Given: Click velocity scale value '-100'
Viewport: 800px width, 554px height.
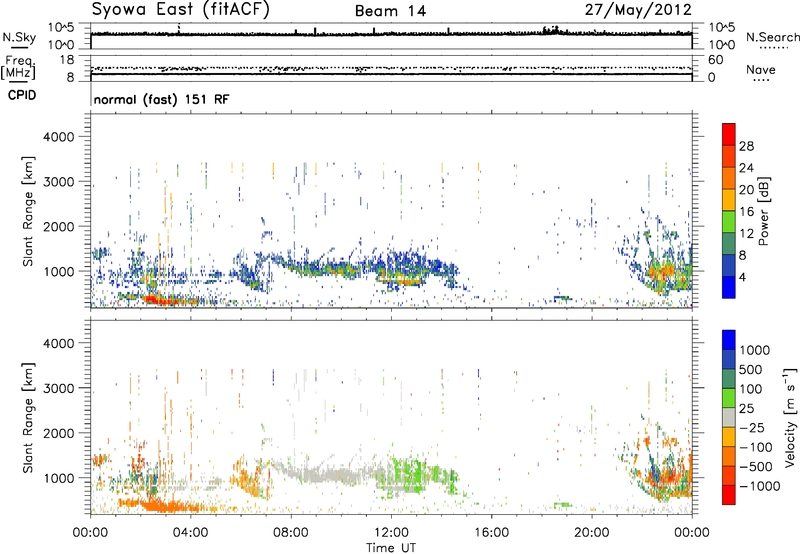Looking at the screenshot, I should pyautogui.click(x=756, y=447).
